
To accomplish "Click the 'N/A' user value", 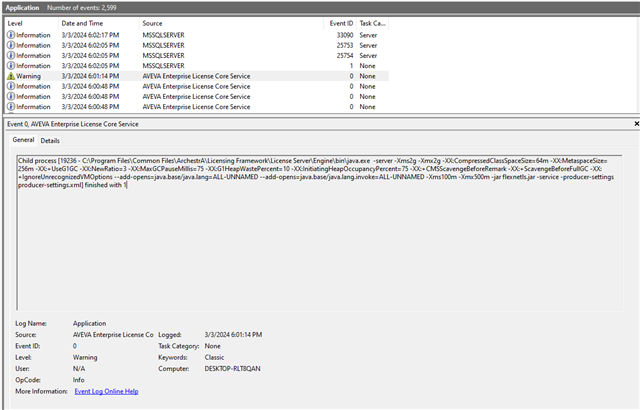I will click(x=79, y=368).
